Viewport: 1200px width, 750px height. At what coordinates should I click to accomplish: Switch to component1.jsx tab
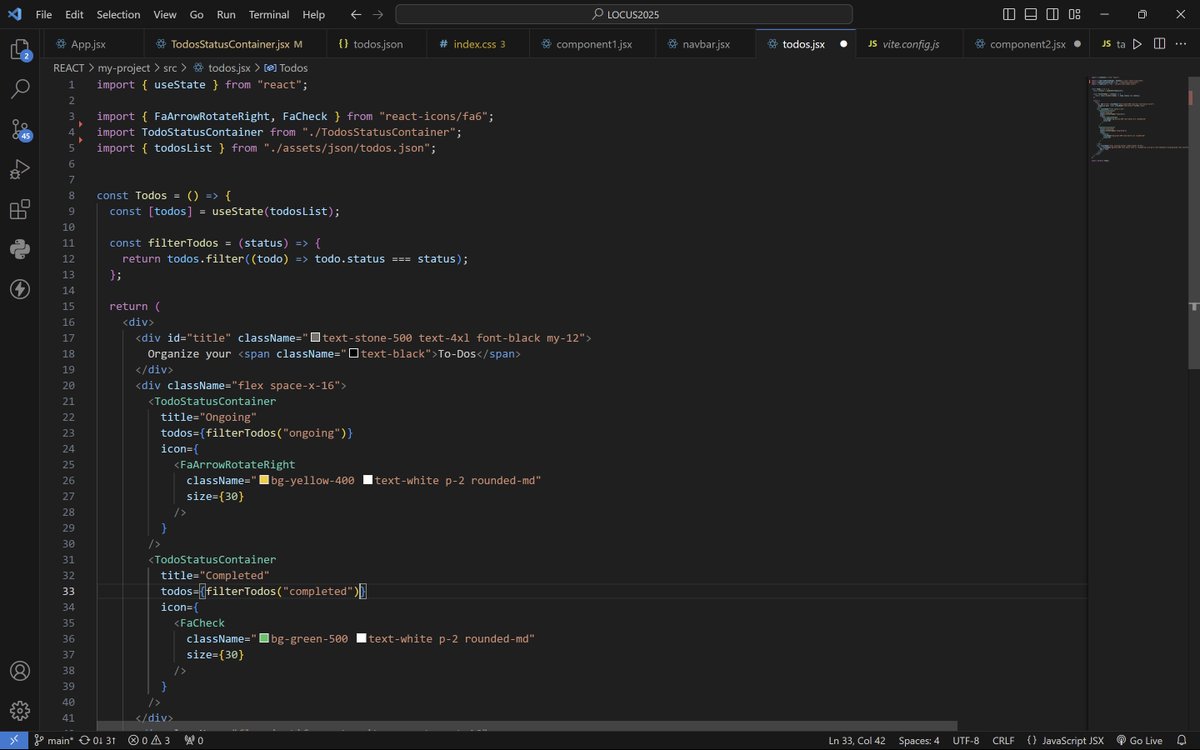pos(594,44)
